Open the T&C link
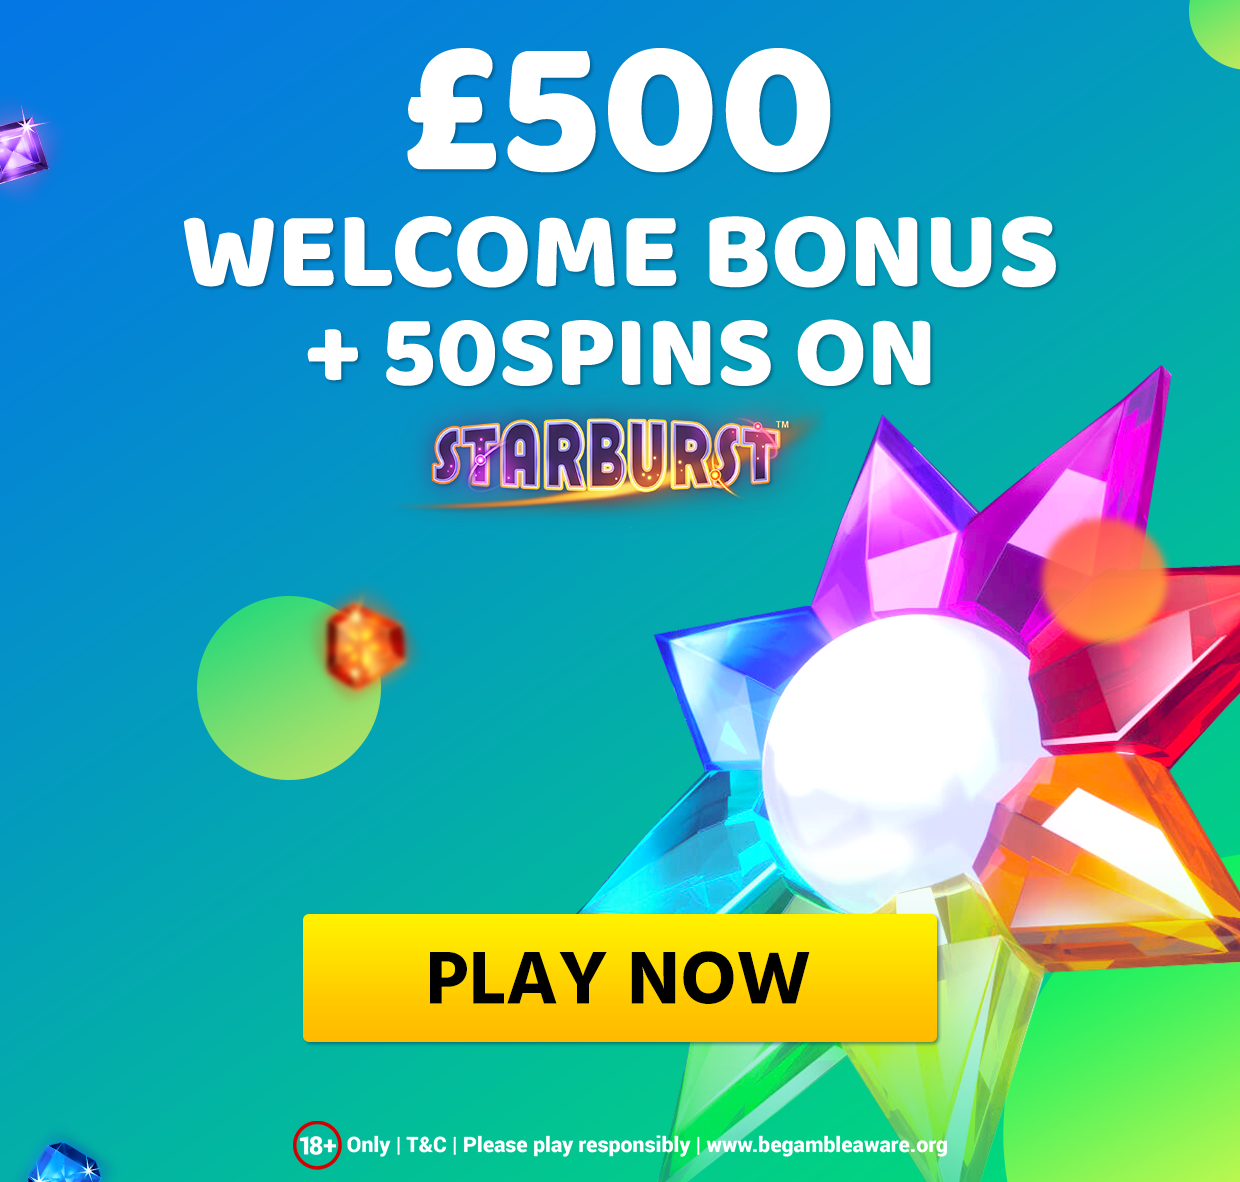This screenshot has height=1182, width=1240. point(426,1145)
